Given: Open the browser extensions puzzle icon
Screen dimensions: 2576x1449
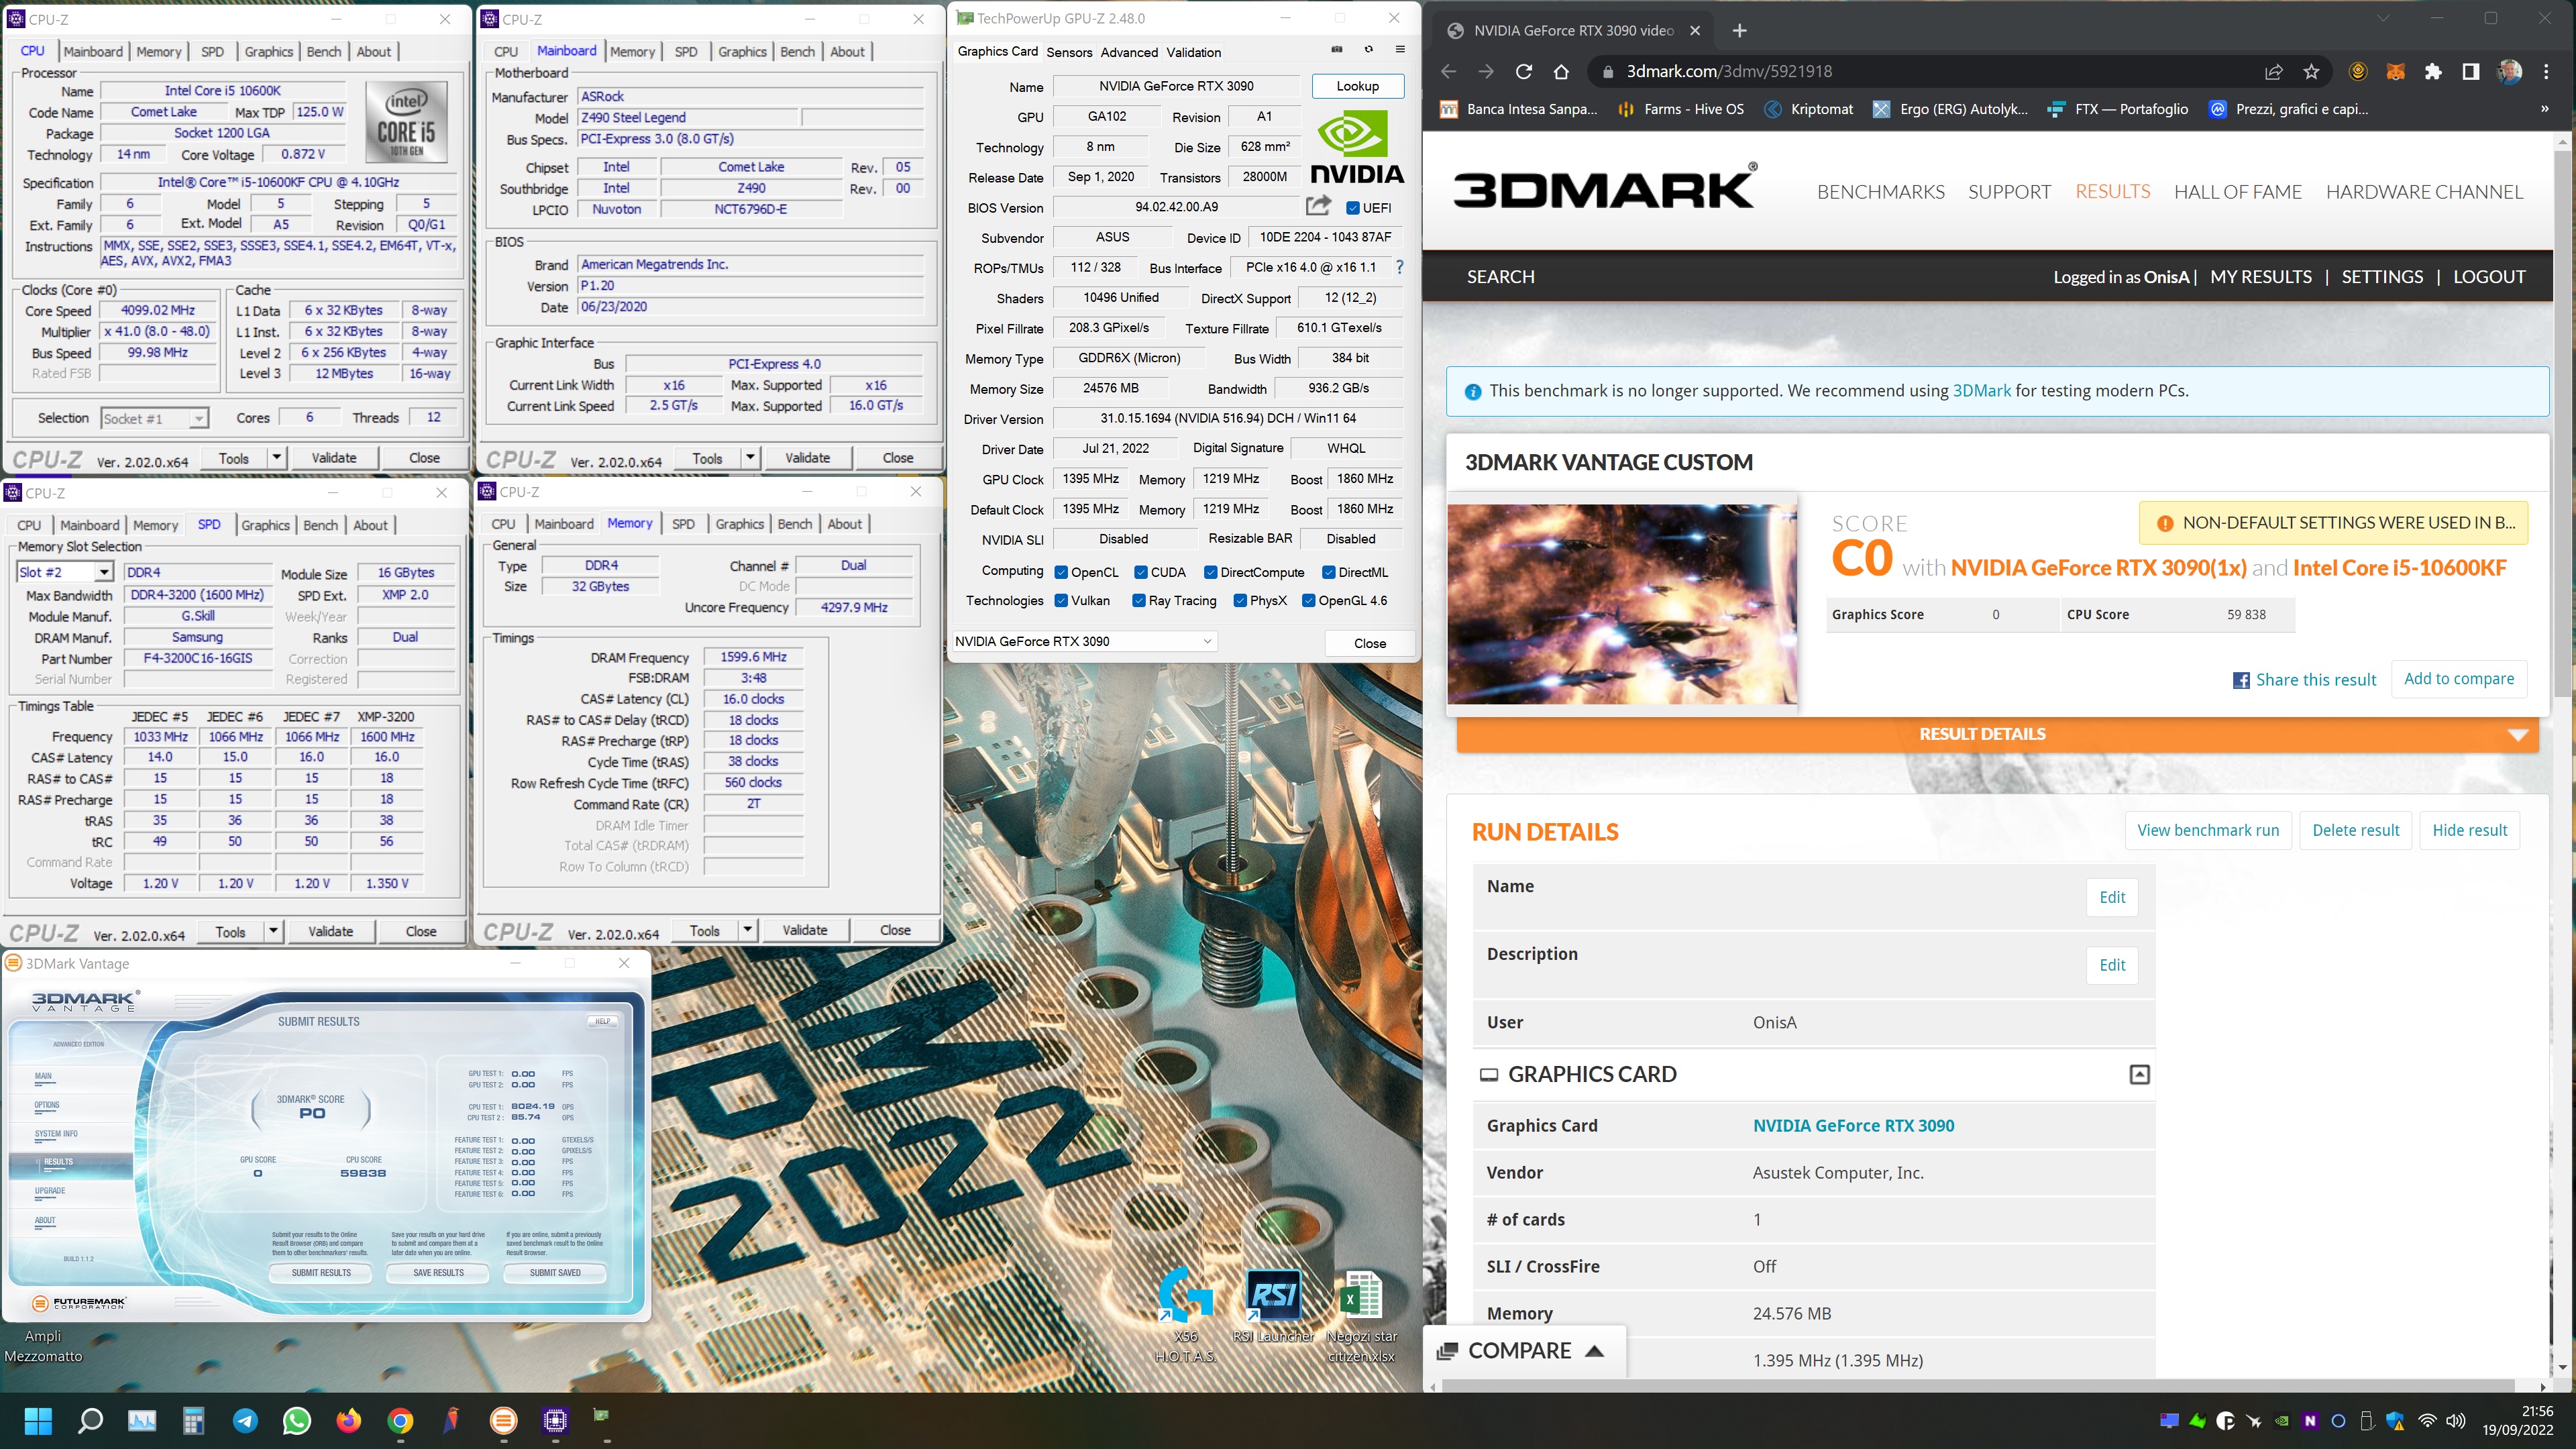Looking at the screenshot, I should [x=2433, y=71].
